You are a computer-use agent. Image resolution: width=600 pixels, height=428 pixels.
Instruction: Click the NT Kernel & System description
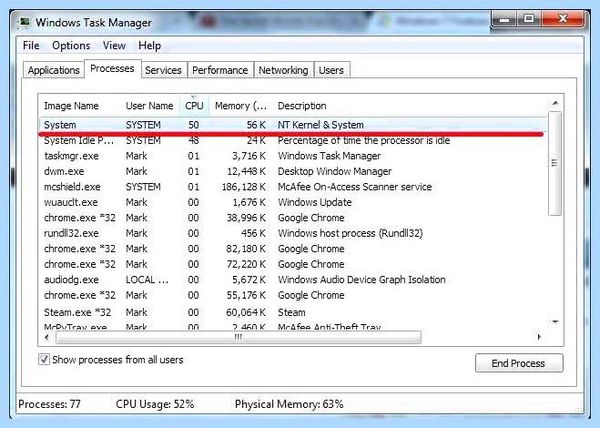[x=321, y=125]
